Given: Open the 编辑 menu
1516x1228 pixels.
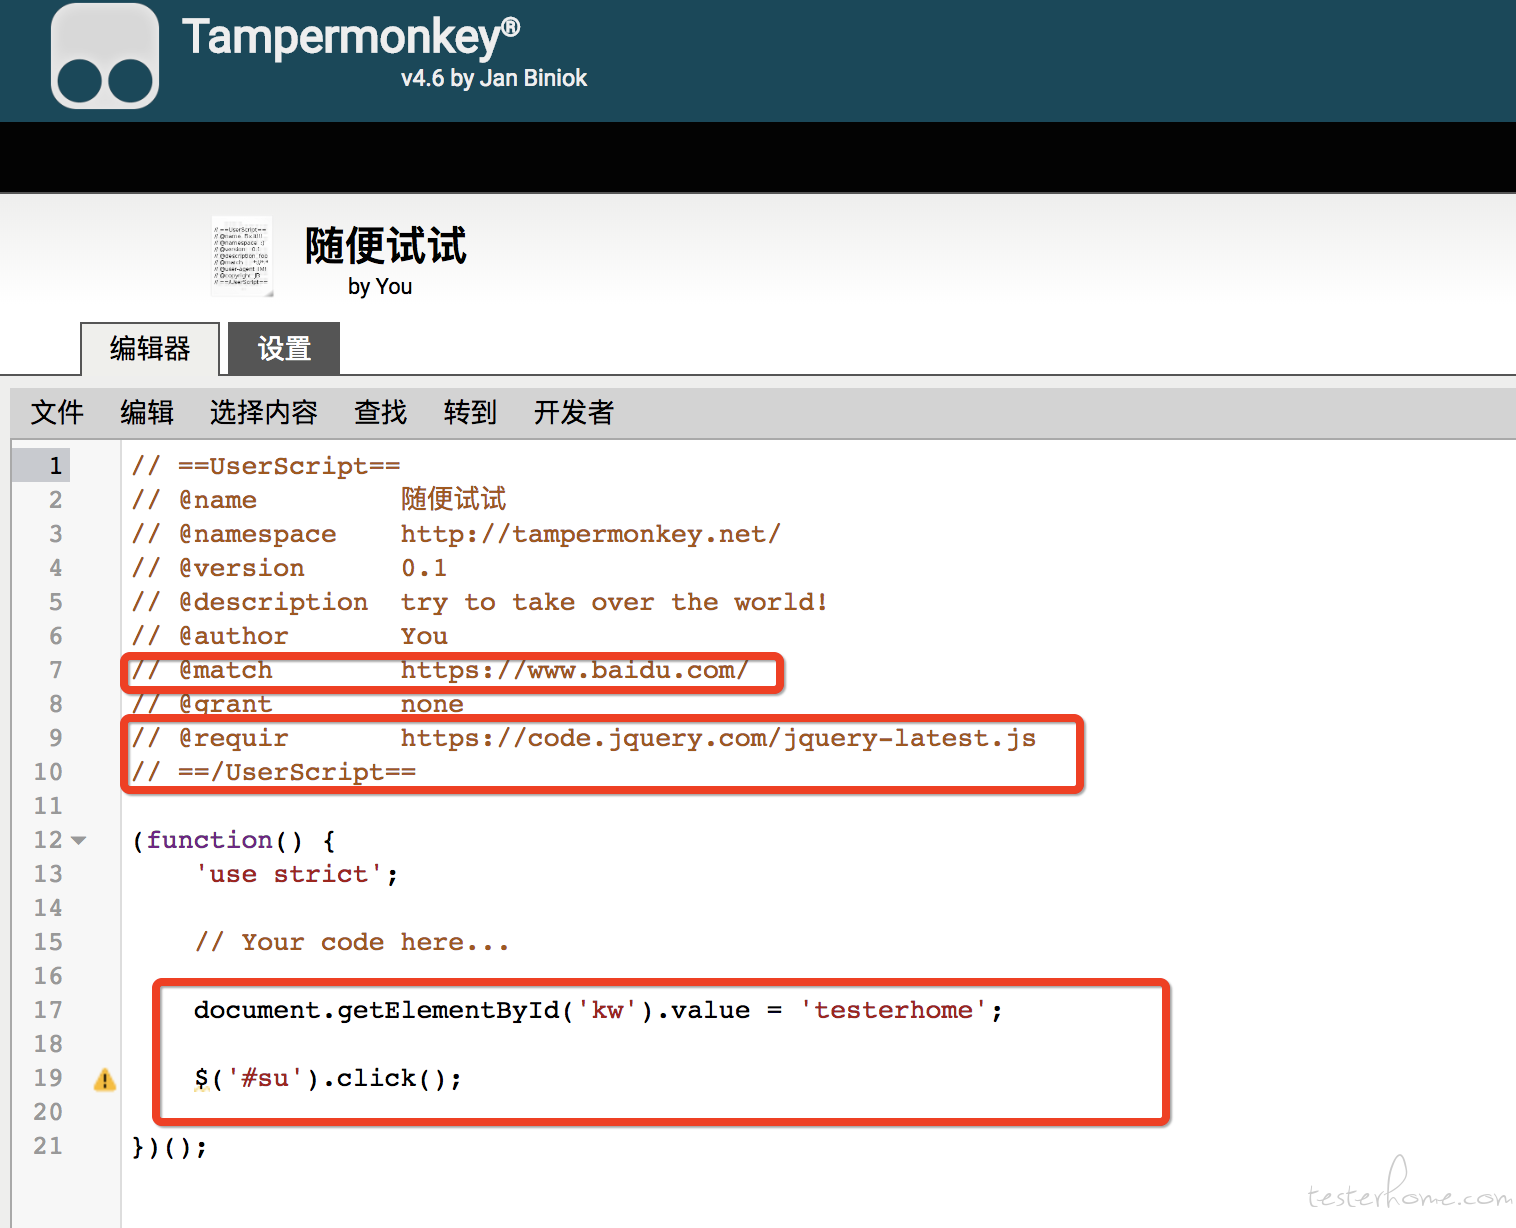Looking at the screenshot, I should (x=147, y=412).
